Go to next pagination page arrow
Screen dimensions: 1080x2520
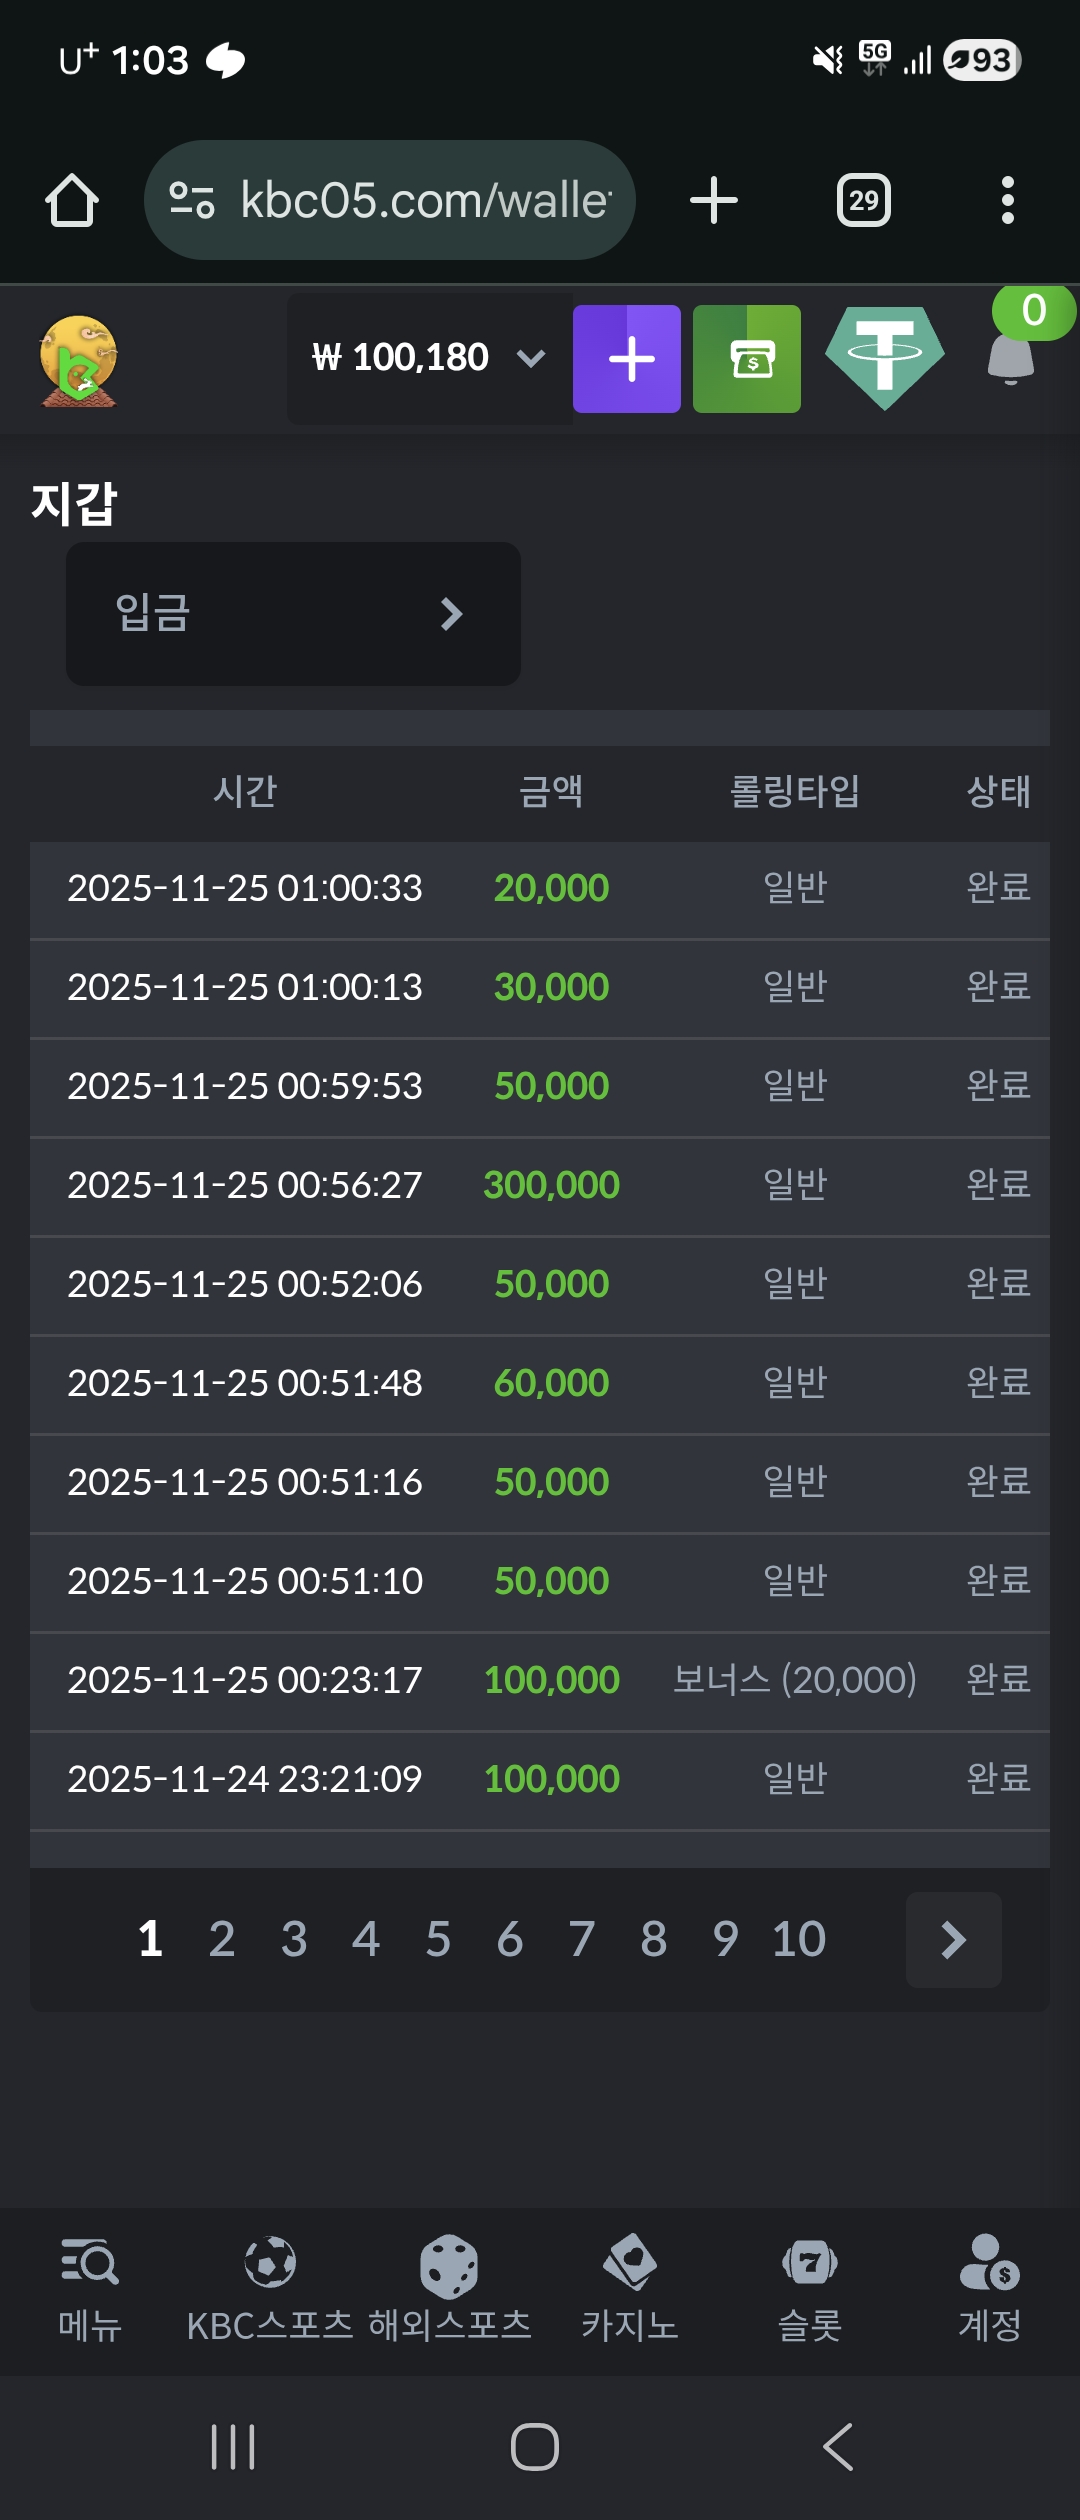pyautogui.click(x=953, y=1939)
